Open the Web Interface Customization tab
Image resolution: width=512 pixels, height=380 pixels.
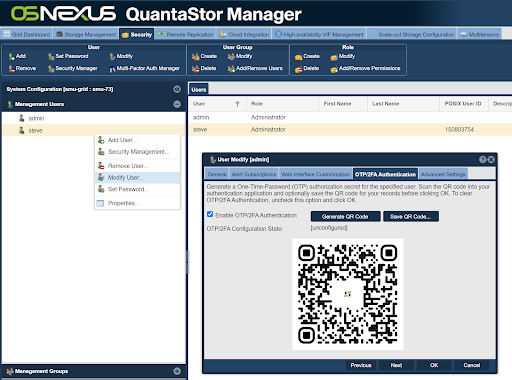tap(315, 174)
